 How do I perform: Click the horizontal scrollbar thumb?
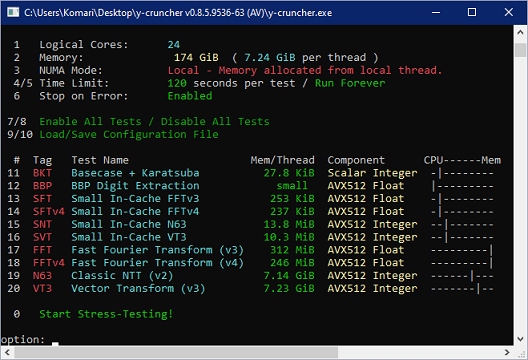tap(176, 353)
